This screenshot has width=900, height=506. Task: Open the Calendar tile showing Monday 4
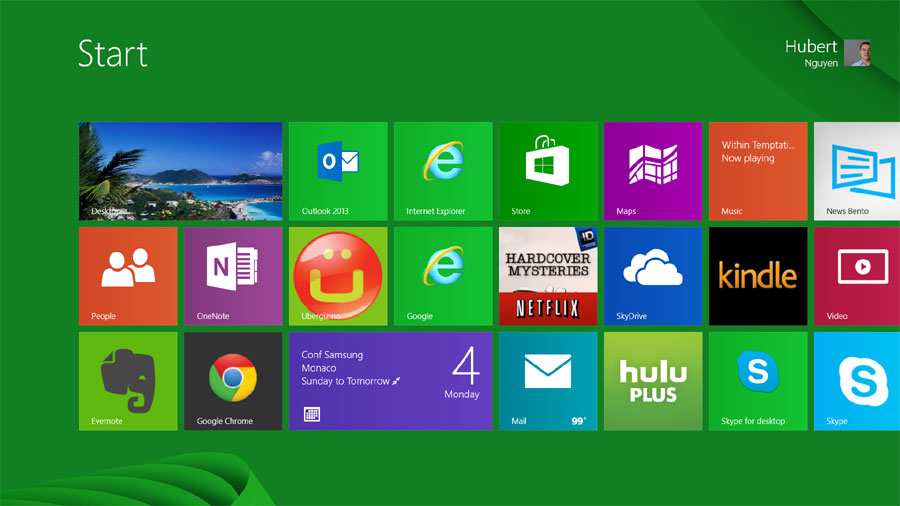click(x=391, y=381)
